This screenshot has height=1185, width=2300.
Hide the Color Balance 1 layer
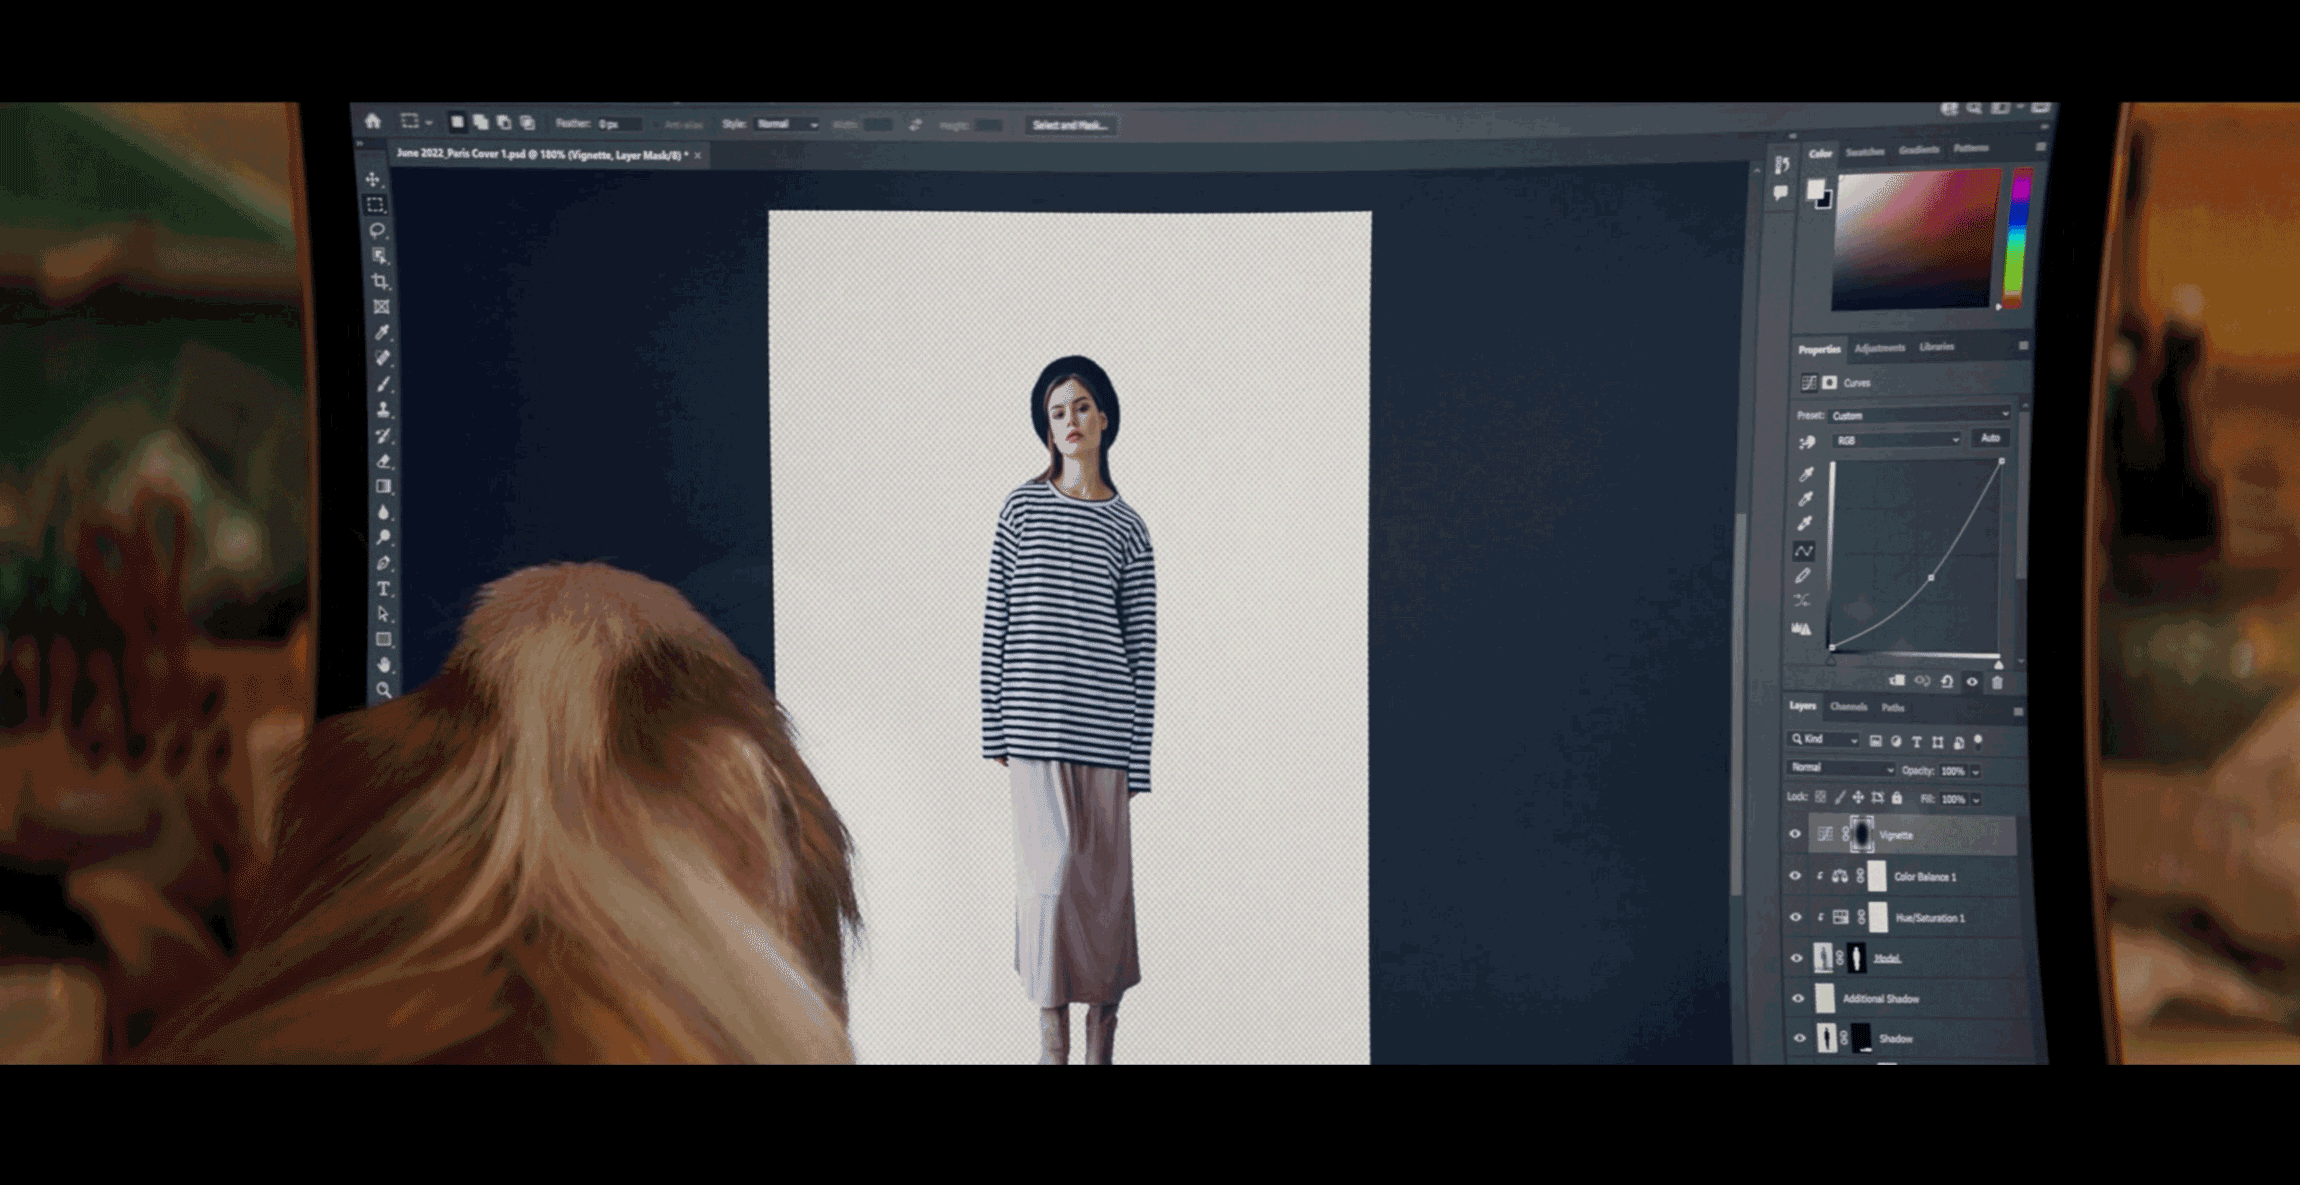(1795, 876)
